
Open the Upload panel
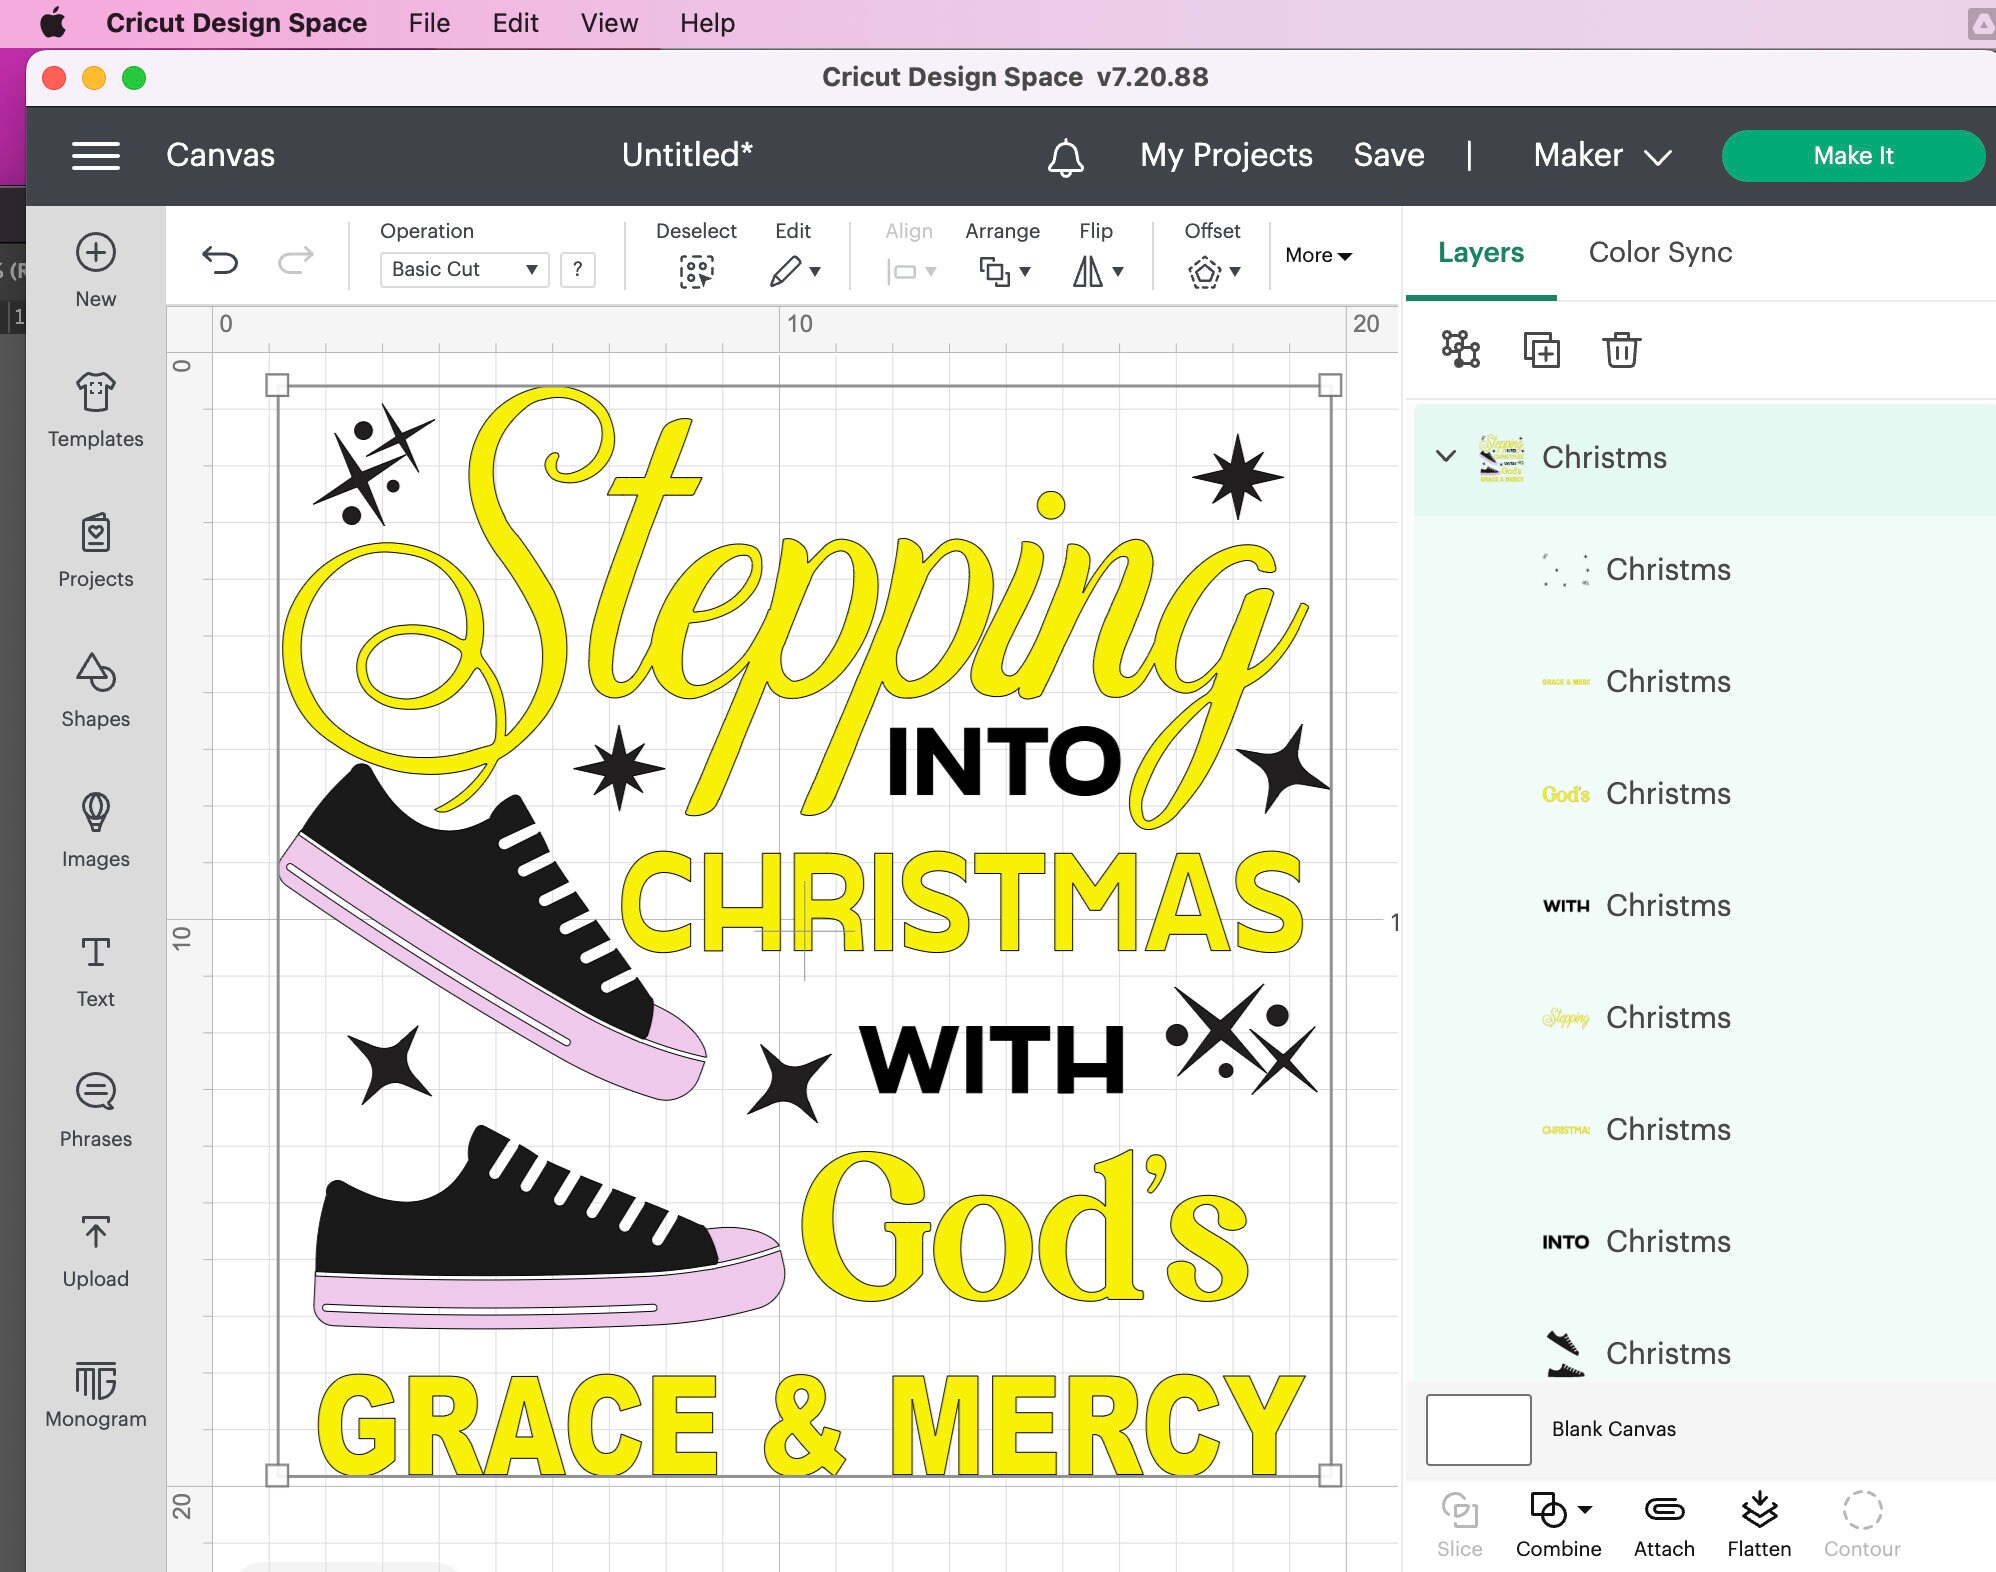coord(95,1248)
